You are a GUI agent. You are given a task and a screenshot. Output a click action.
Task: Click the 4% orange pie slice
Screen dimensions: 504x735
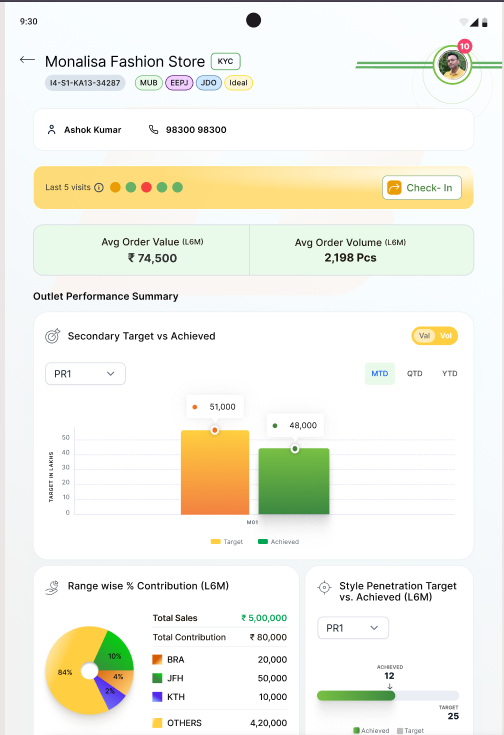[x=118, y=677]
